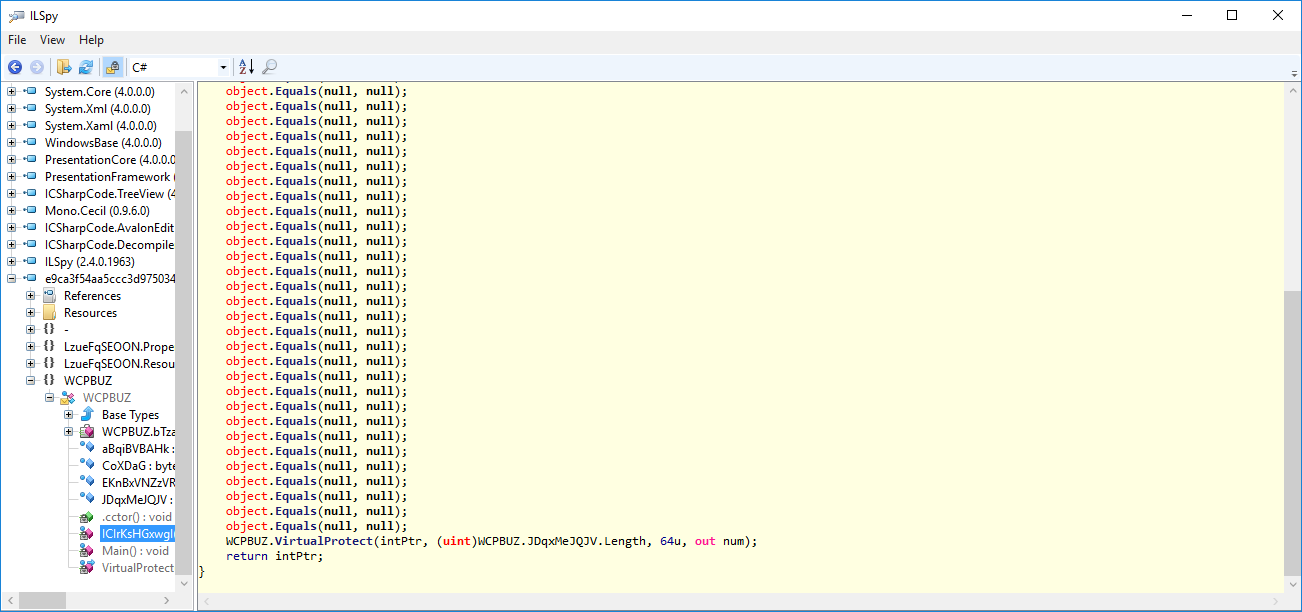Image resolution: width=1302 pixels, height=612 pixels.
Task: Click the Forward navigation arrow
Action: point(37,67)
